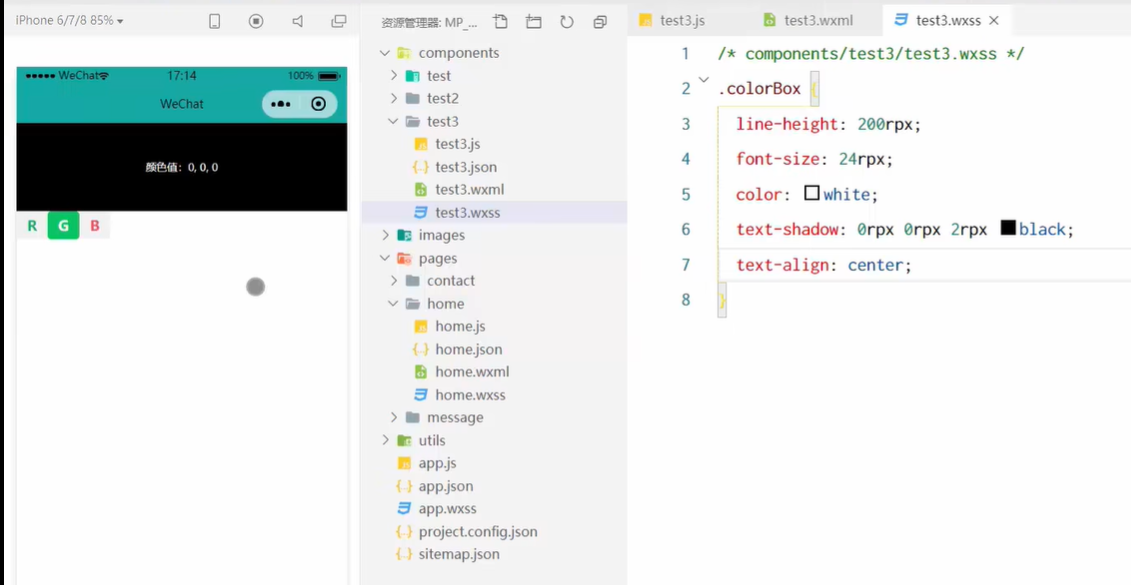
Task: Click line number 8 in the editor gutter
Action: coord(686,300)
